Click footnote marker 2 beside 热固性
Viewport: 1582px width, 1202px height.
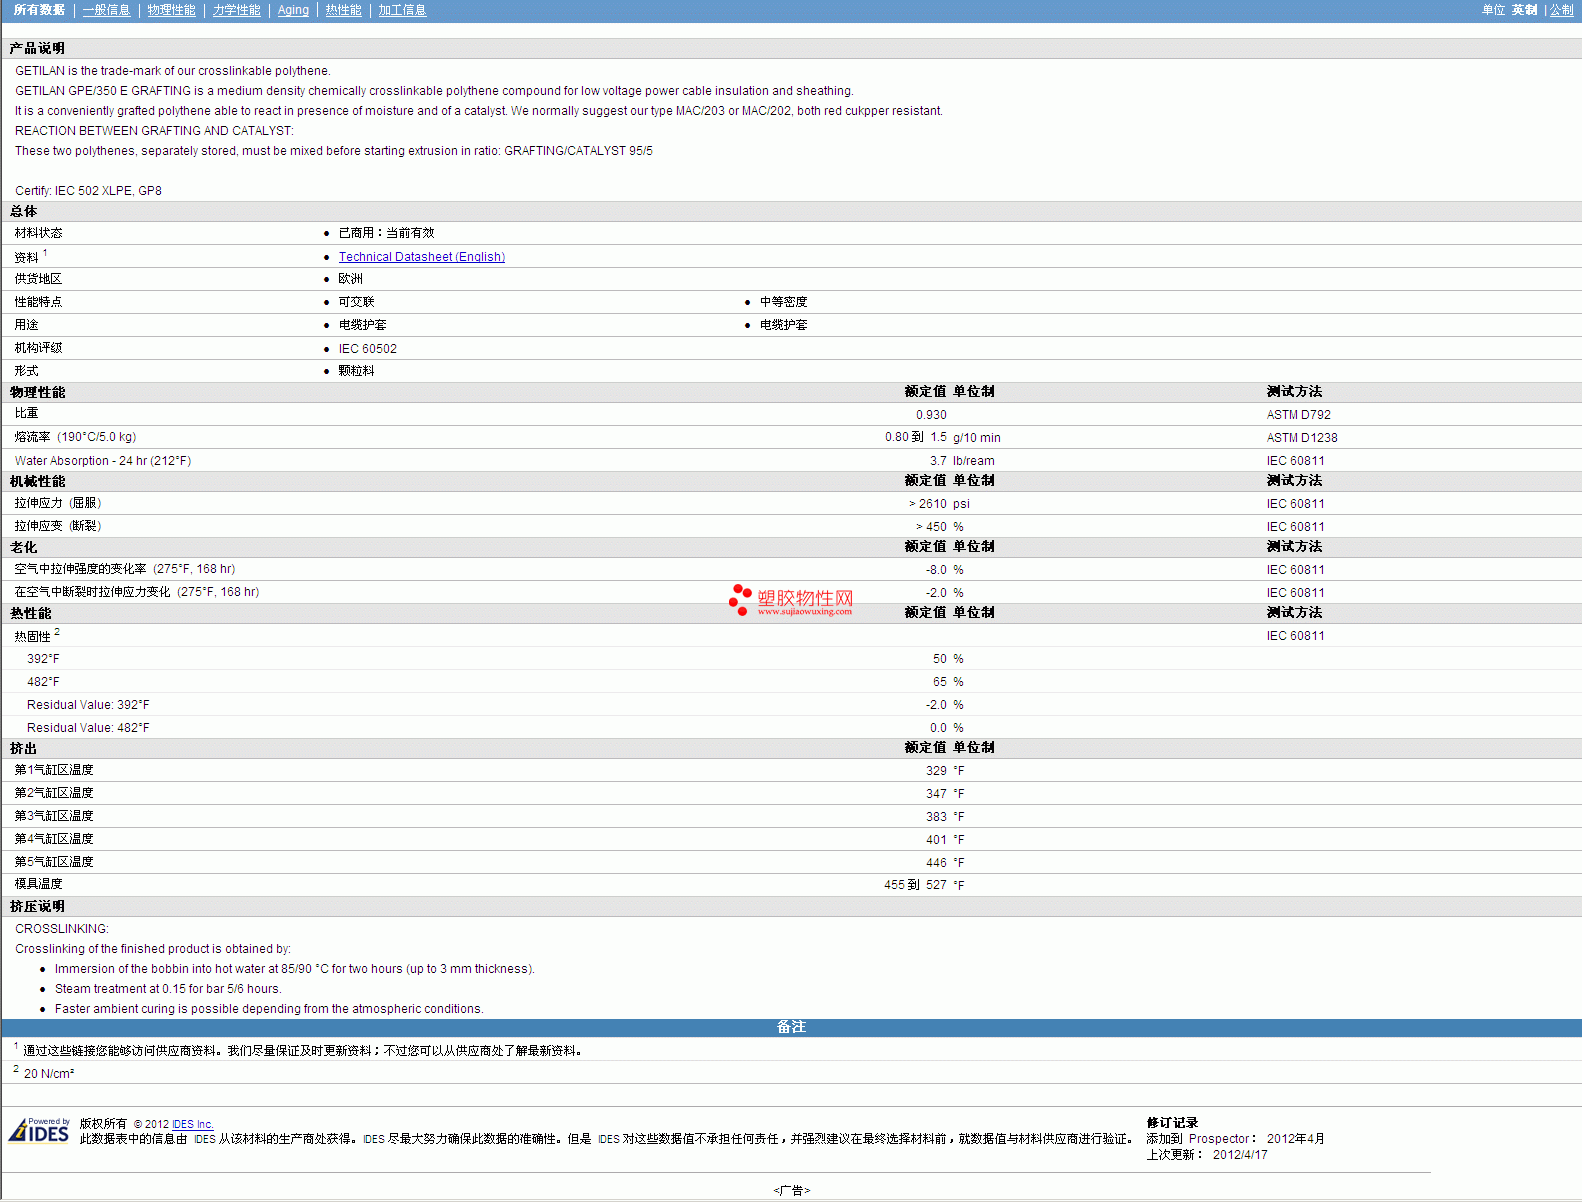[x=57, y=632]
